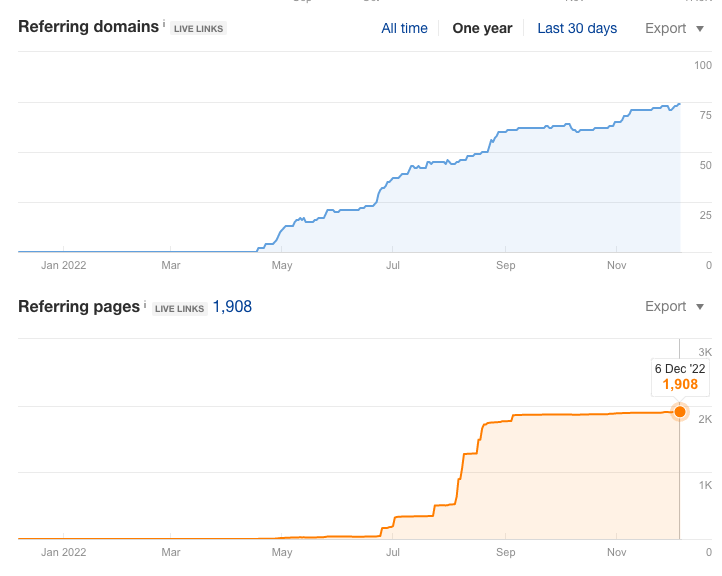The image size is (722, 576).
Task: Click the Referring domains heading
Action: coord(88,27)
